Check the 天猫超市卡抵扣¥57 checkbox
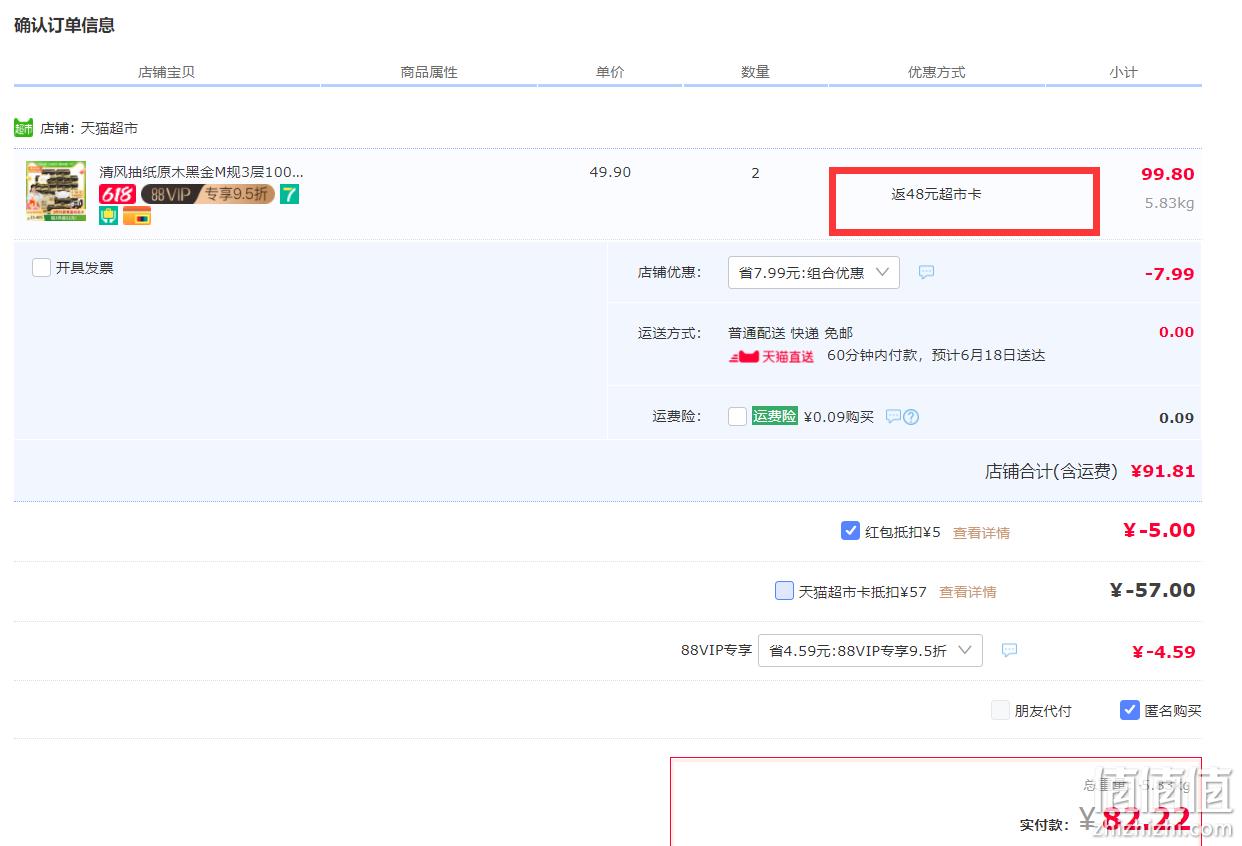This screenshot has height=846, width=1242. click(x=784, y=590)
